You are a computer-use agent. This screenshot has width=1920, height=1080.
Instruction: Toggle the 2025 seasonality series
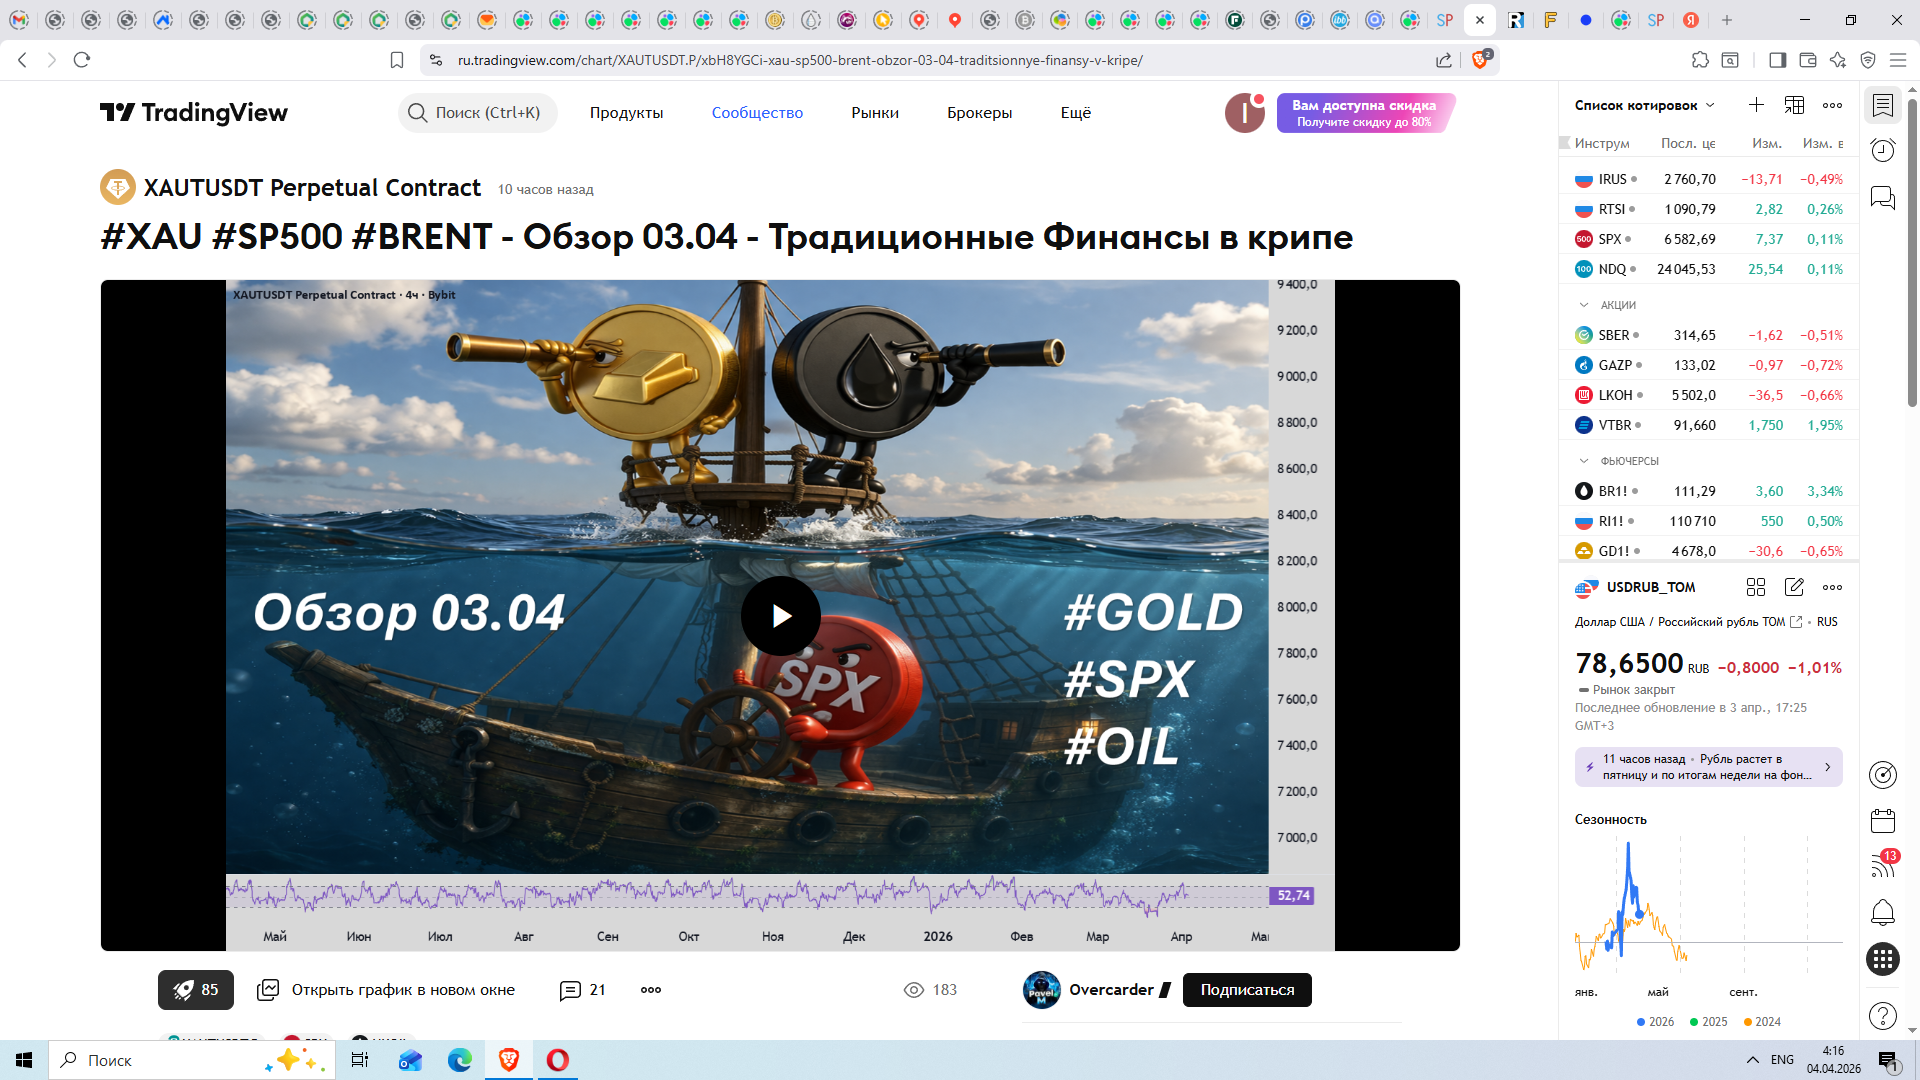point(1708,1021)
